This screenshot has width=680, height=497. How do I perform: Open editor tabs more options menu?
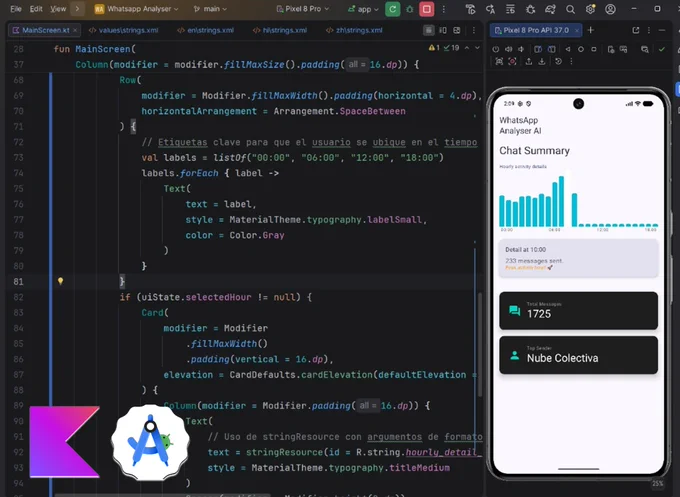pyautogui.click(x=474, y=30)
